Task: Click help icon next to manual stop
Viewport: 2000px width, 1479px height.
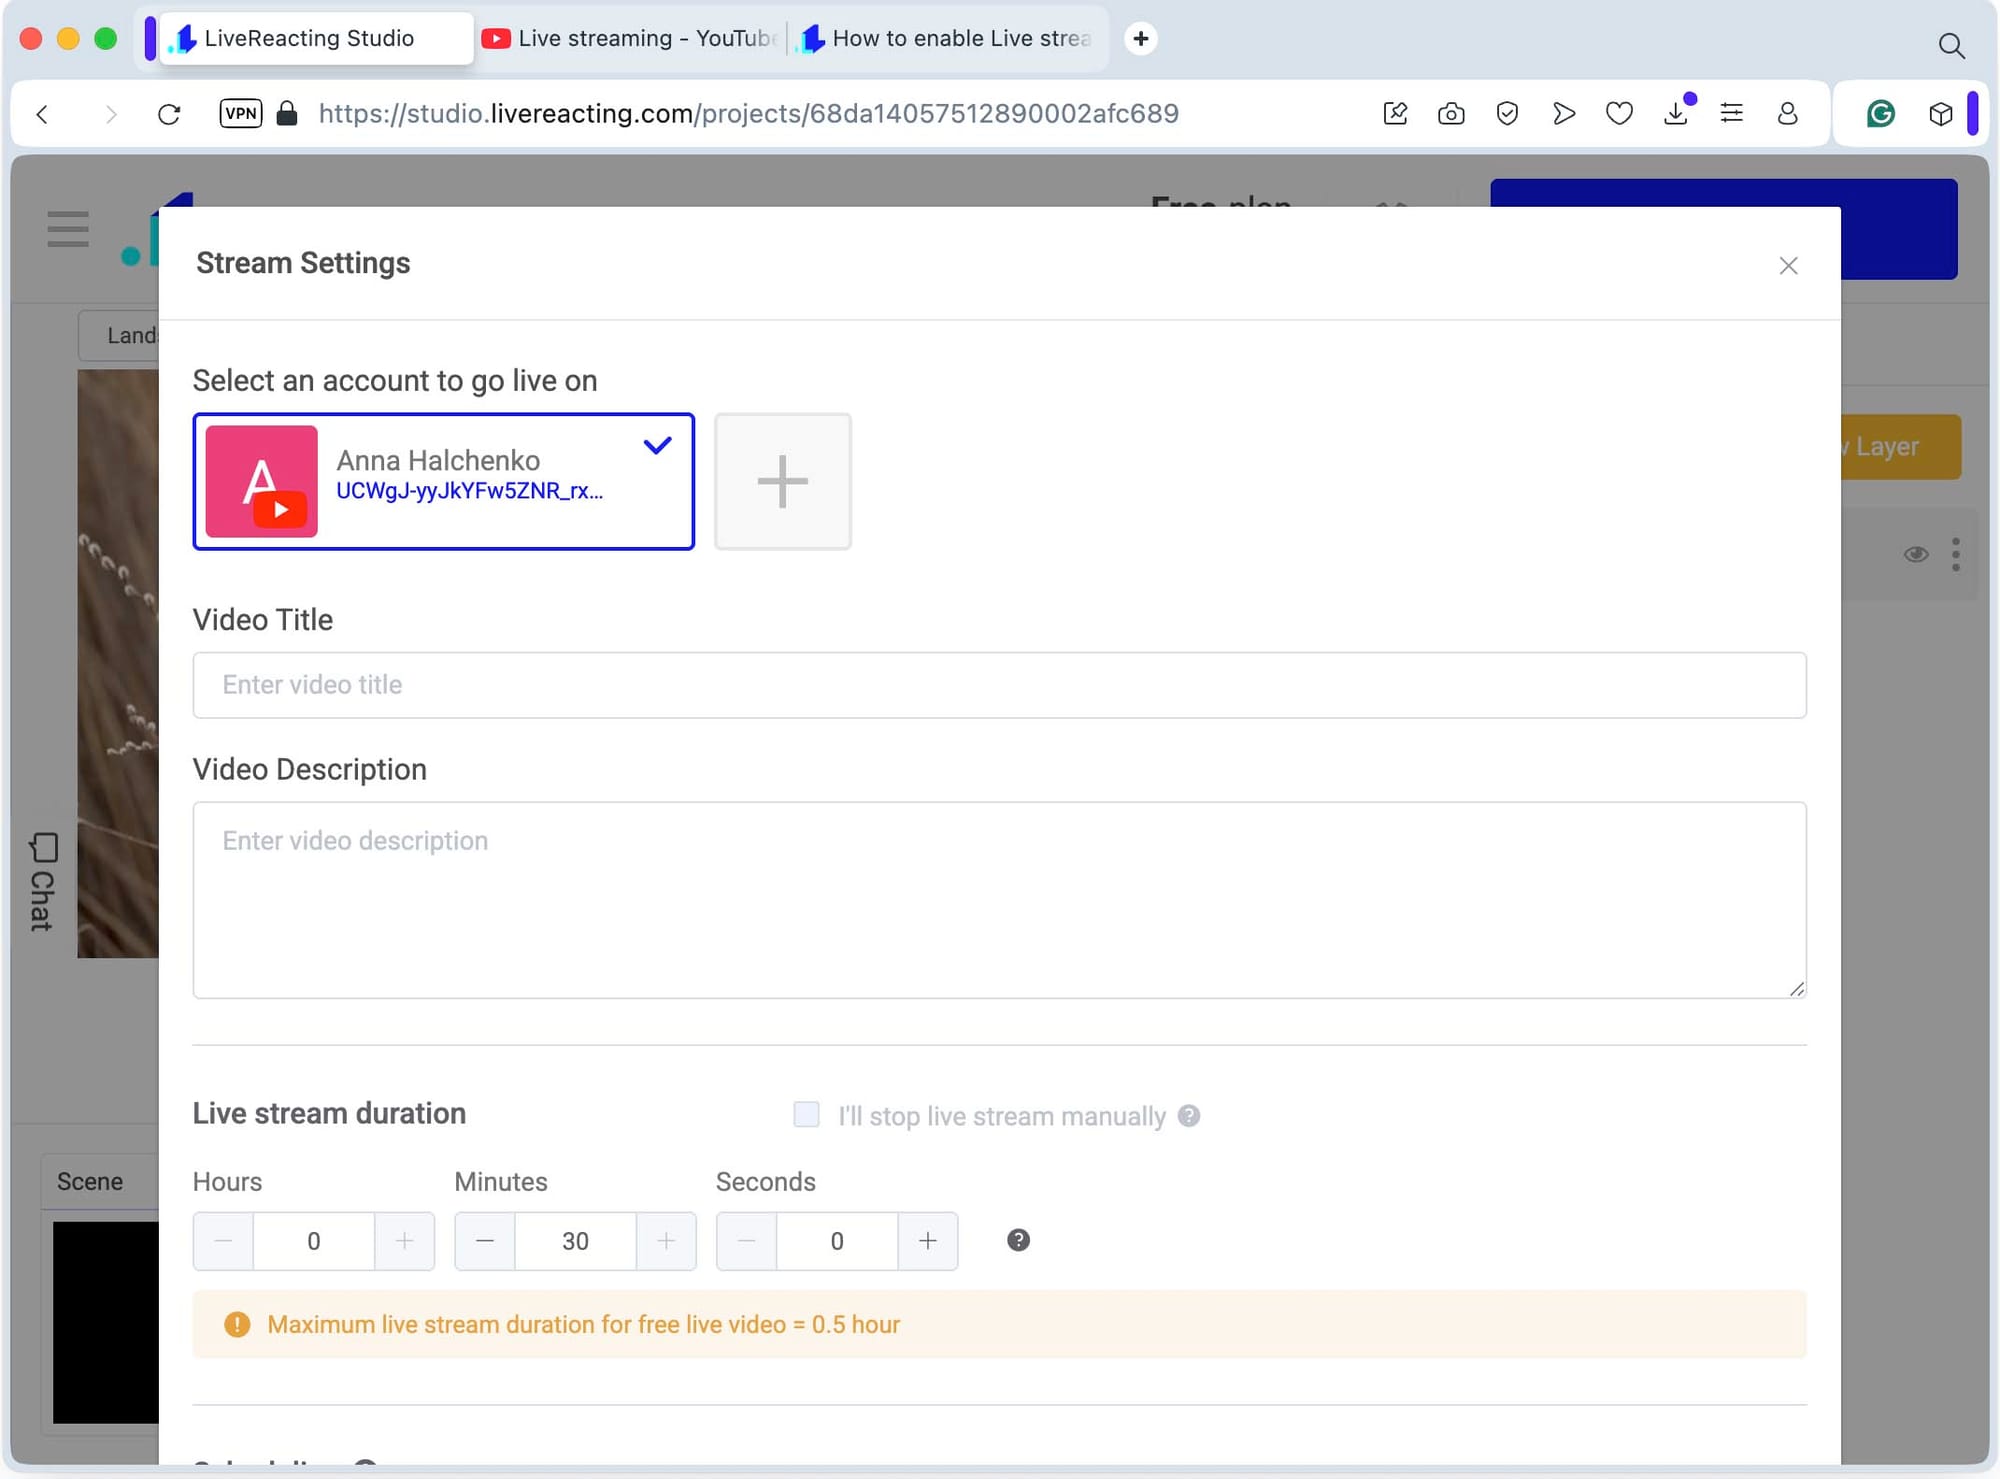Action: (x=1188, y=1115)
